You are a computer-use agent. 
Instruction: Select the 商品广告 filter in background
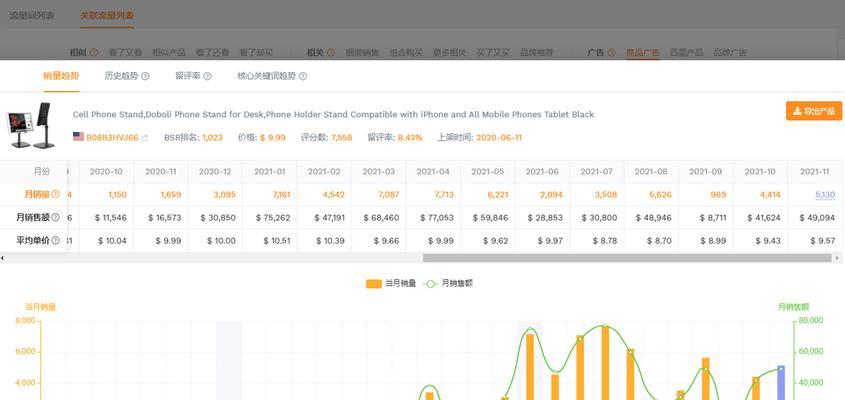click(642, 52)
